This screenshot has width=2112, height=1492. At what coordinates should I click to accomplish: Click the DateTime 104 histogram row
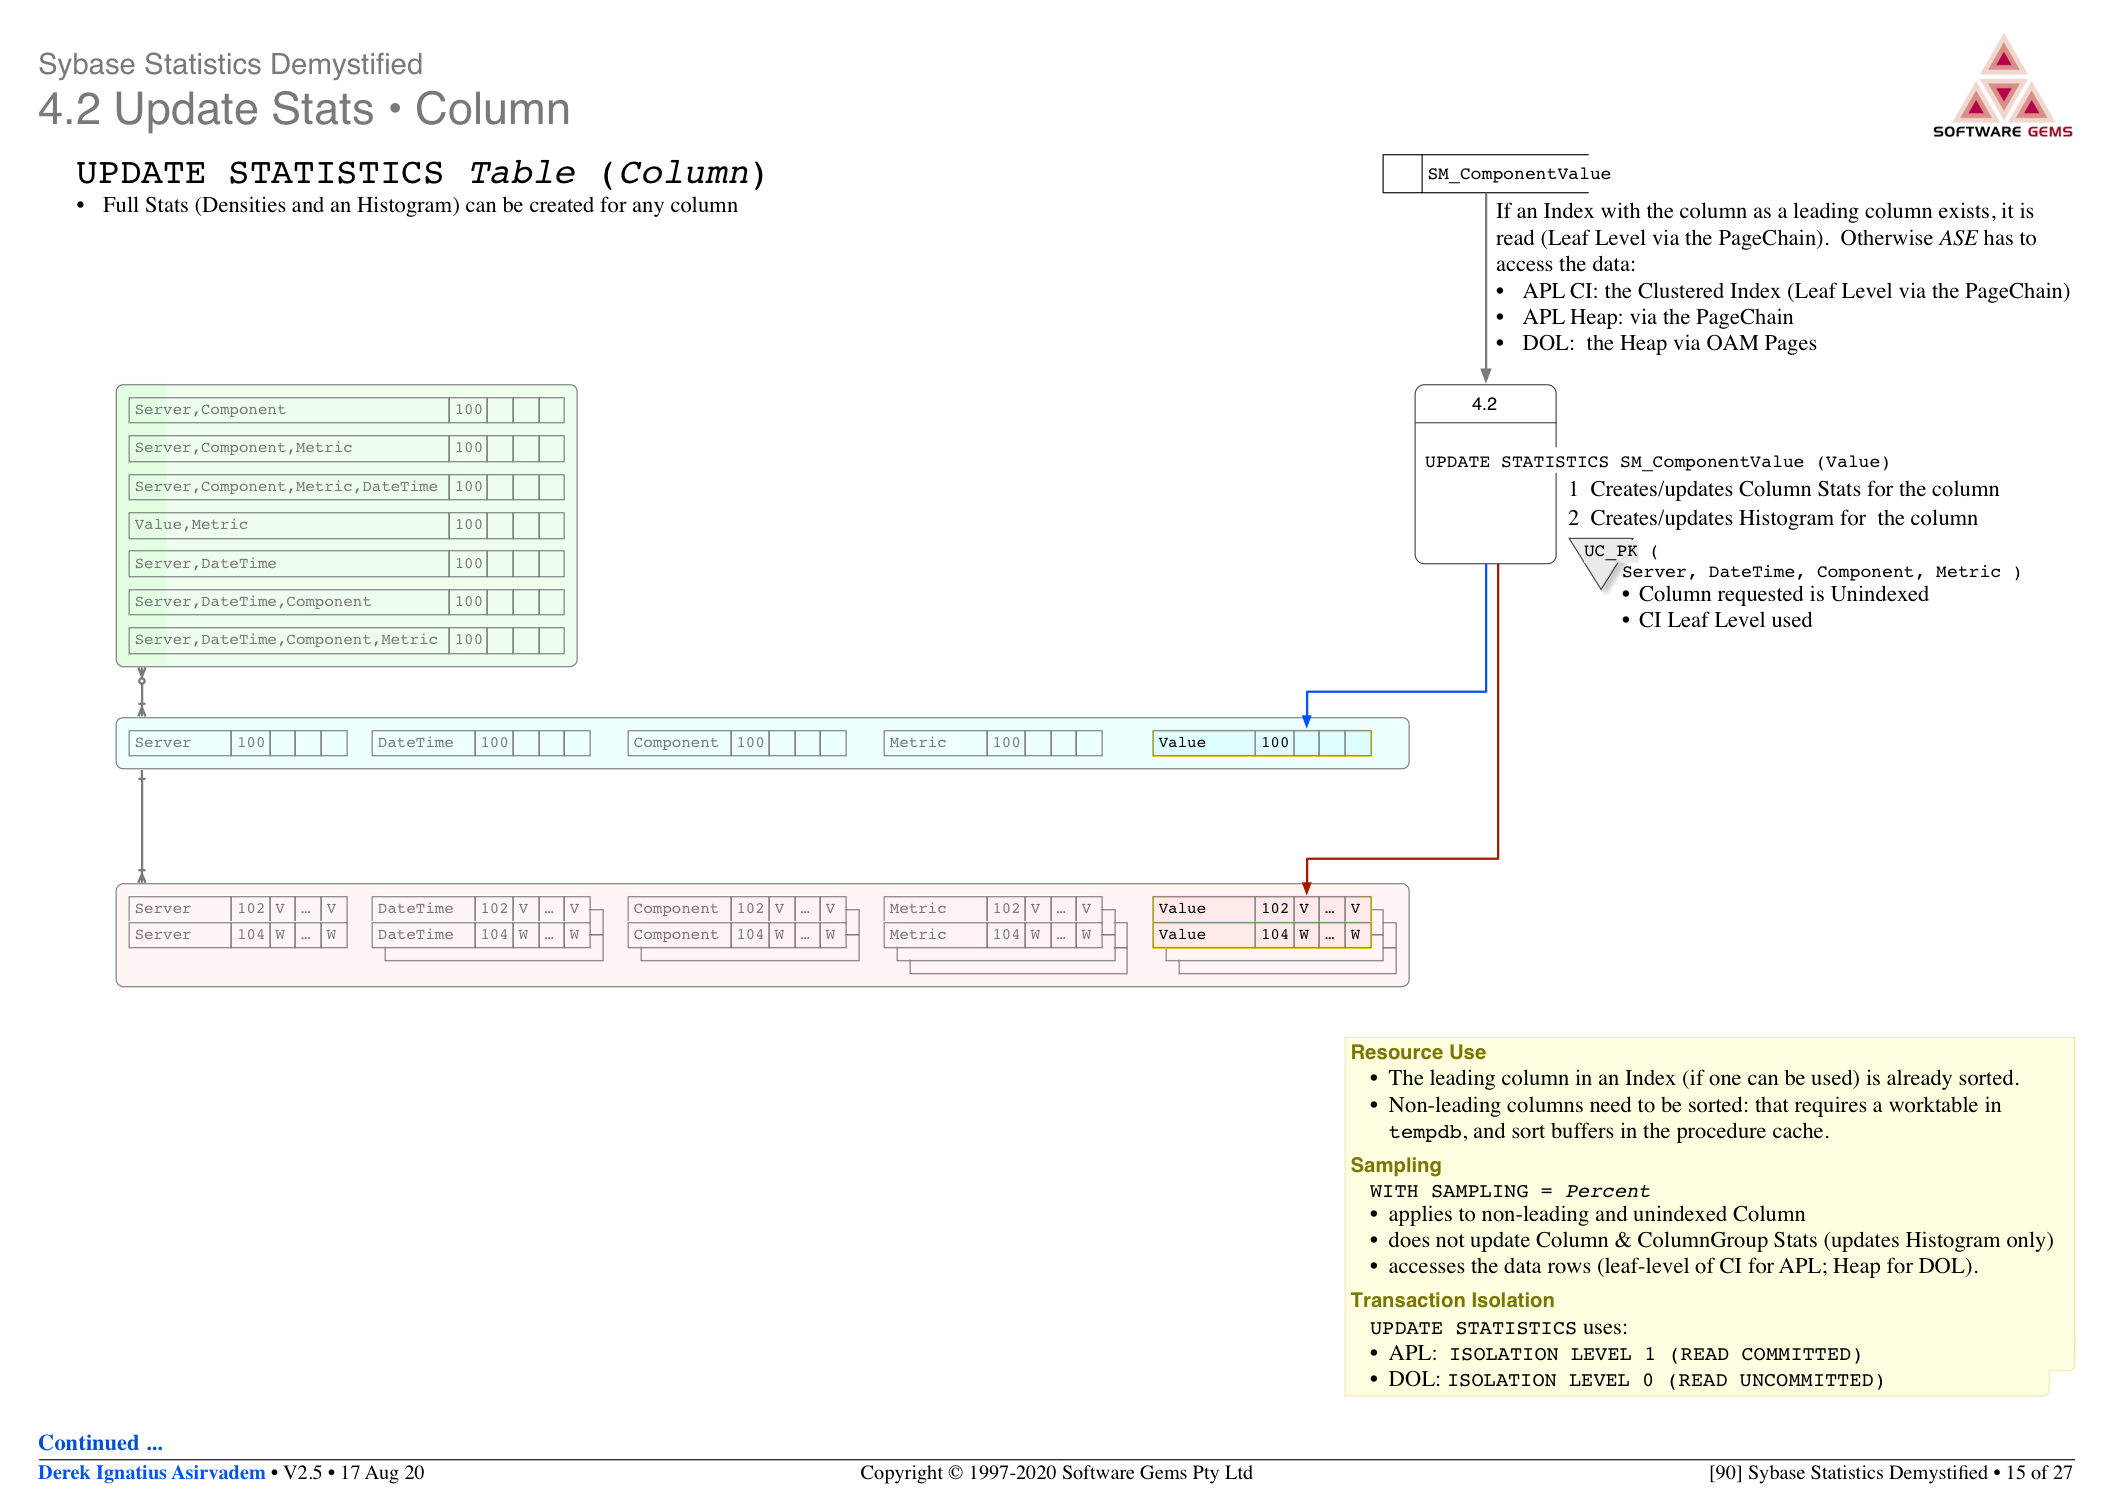click(481, 935)
